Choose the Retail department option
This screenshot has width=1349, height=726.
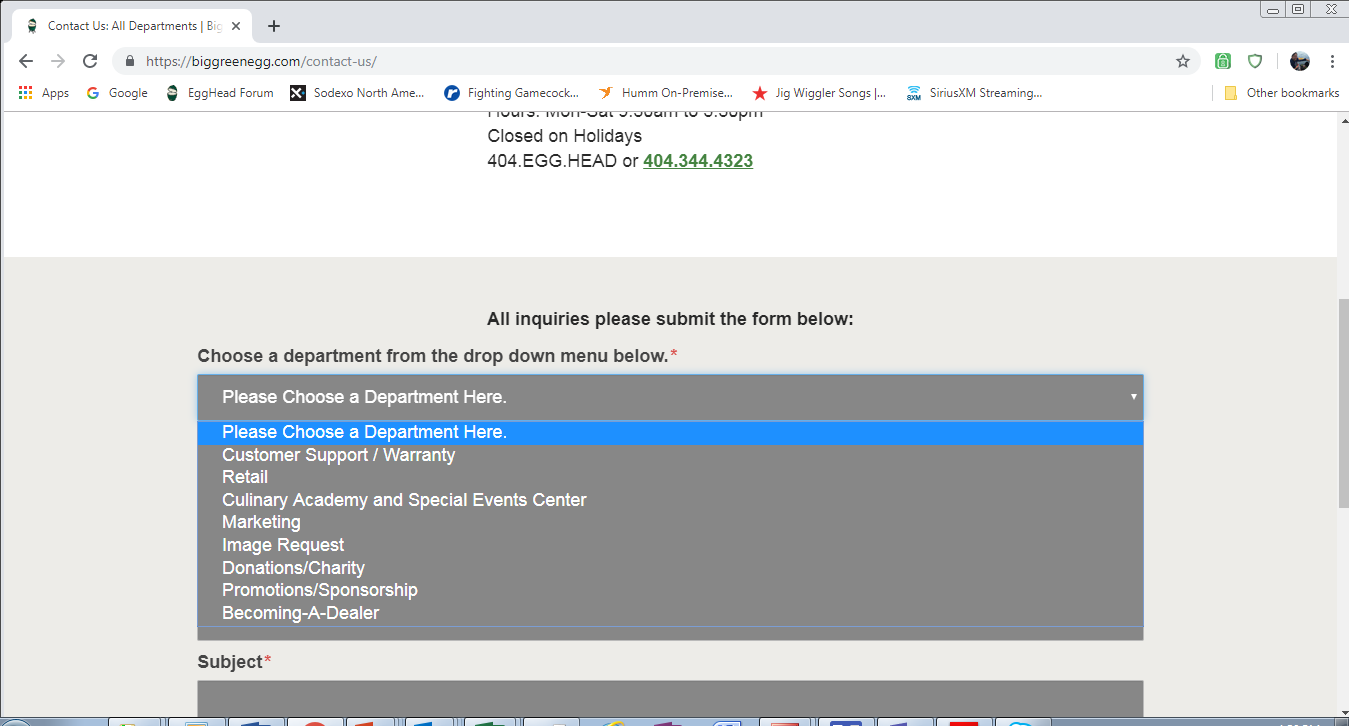point(670,477)
